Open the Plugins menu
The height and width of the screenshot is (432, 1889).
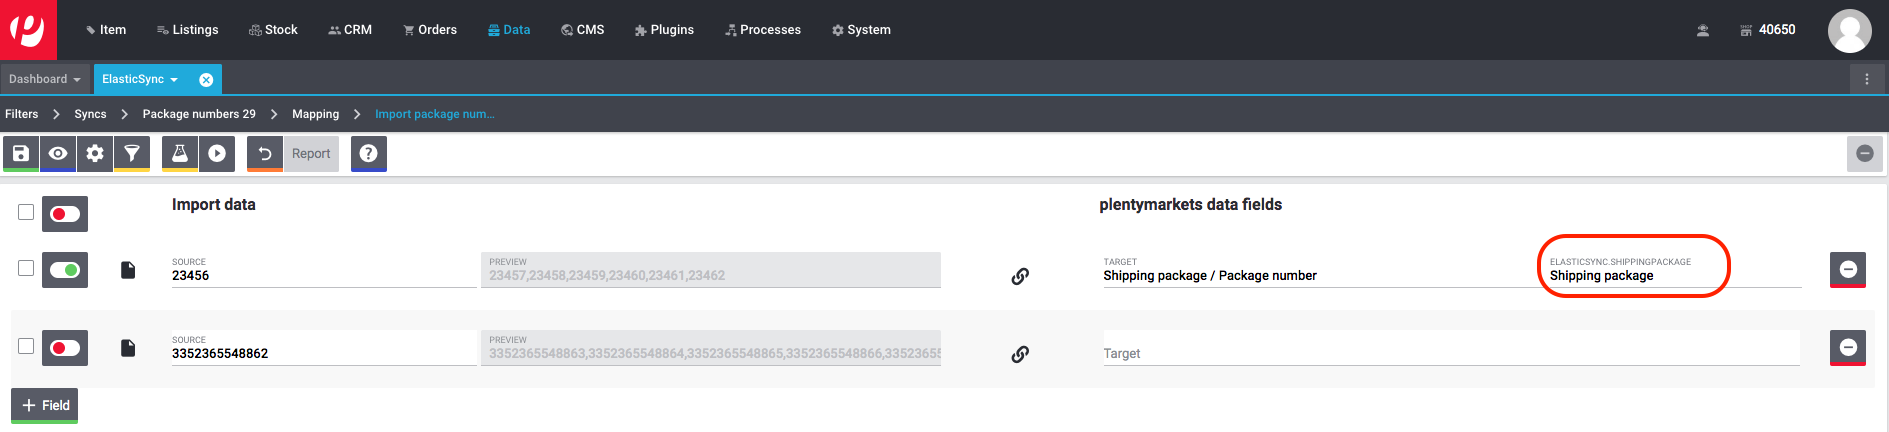click(x=664, y=30)
